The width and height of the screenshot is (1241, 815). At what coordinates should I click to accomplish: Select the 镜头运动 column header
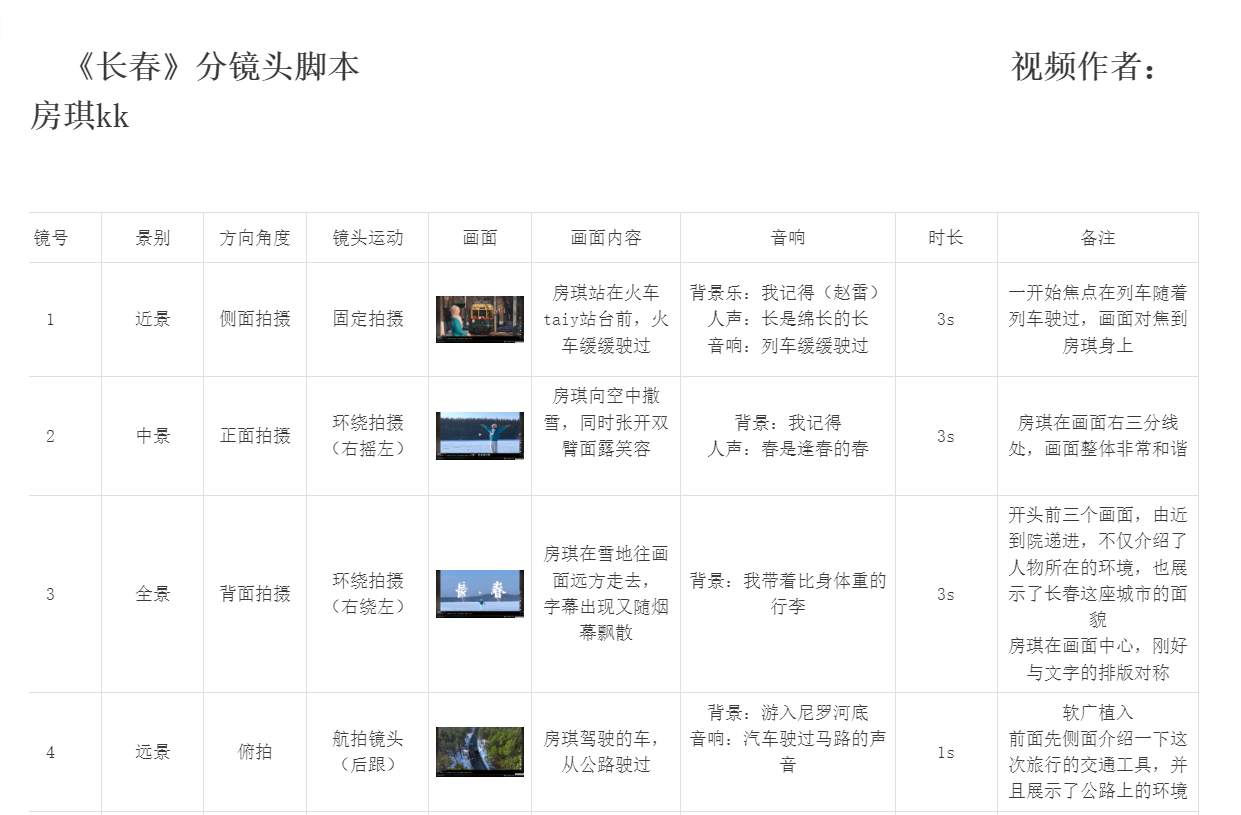(x=368, y=238)
